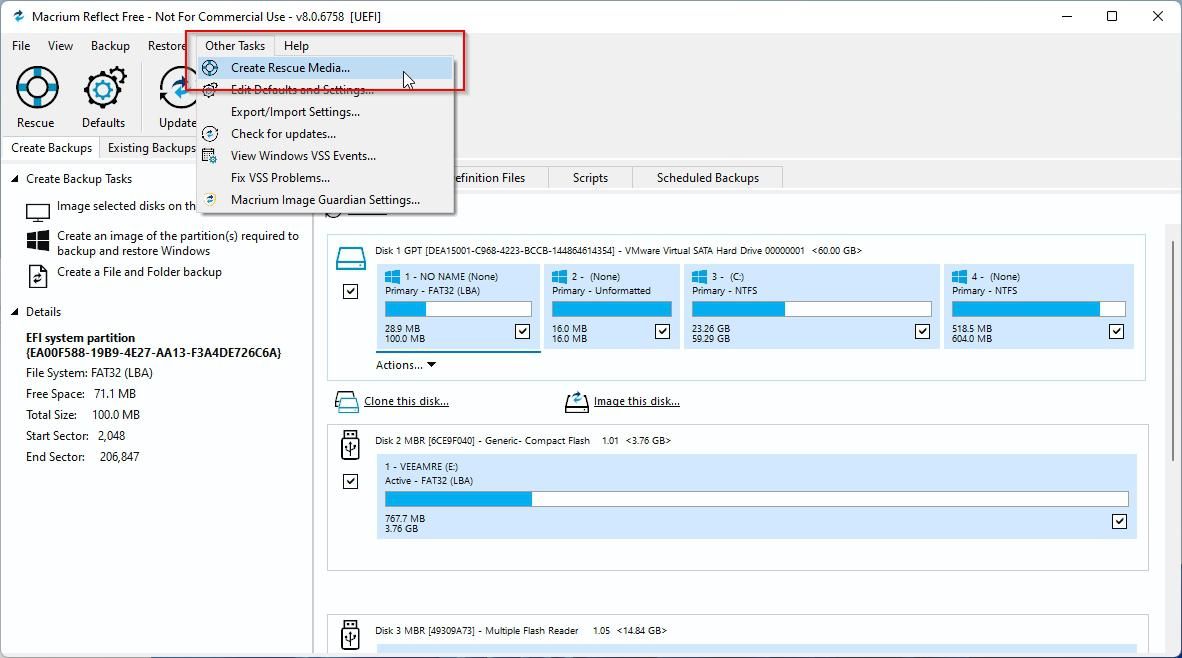Click the monitor icon for Image selected disks
The width and height of the screenshot is (1182, 658).
tap(38, 213)
